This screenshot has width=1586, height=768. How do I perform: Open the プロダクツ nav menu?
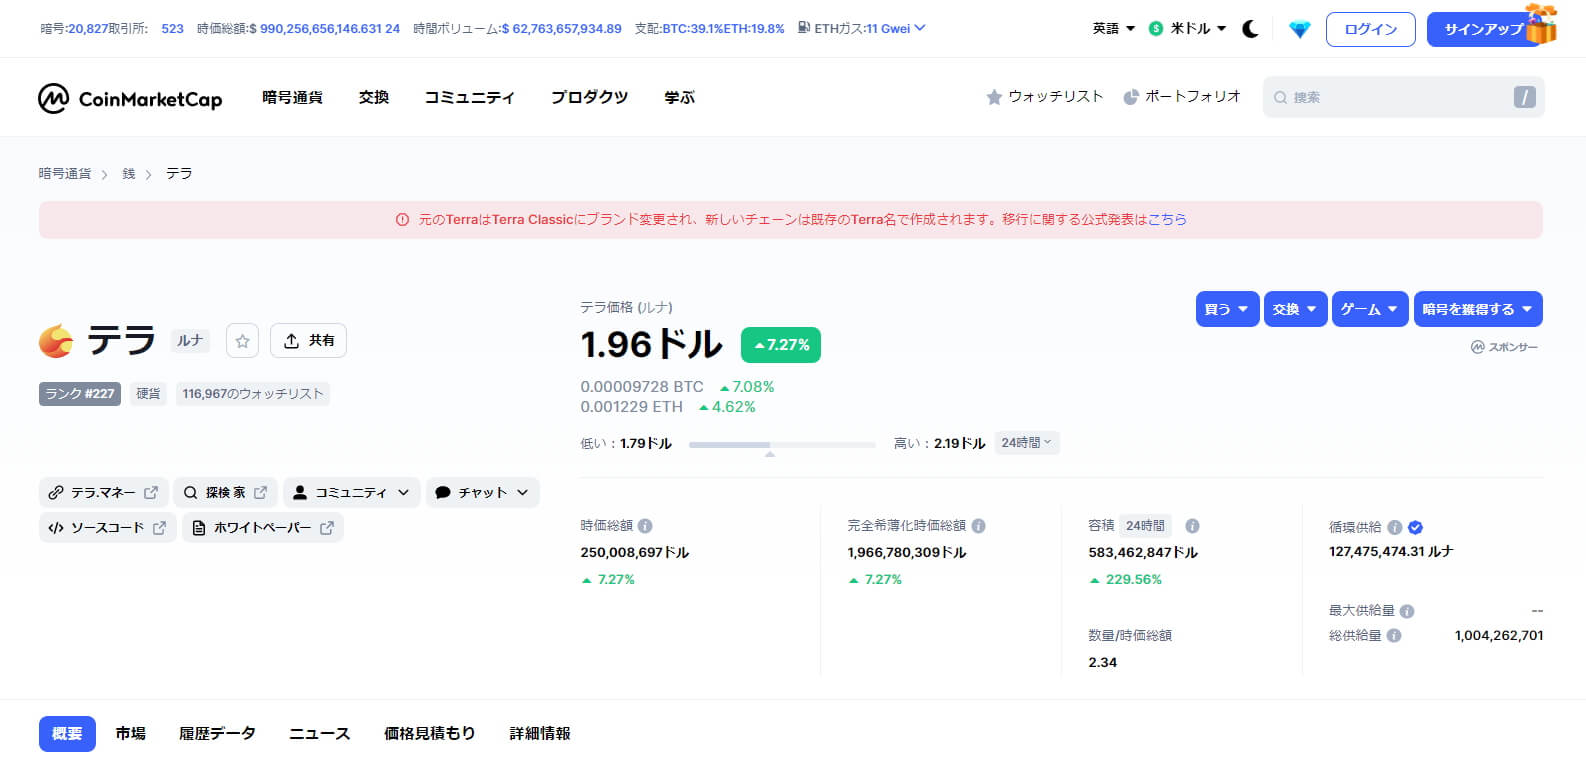pos(590,98)
